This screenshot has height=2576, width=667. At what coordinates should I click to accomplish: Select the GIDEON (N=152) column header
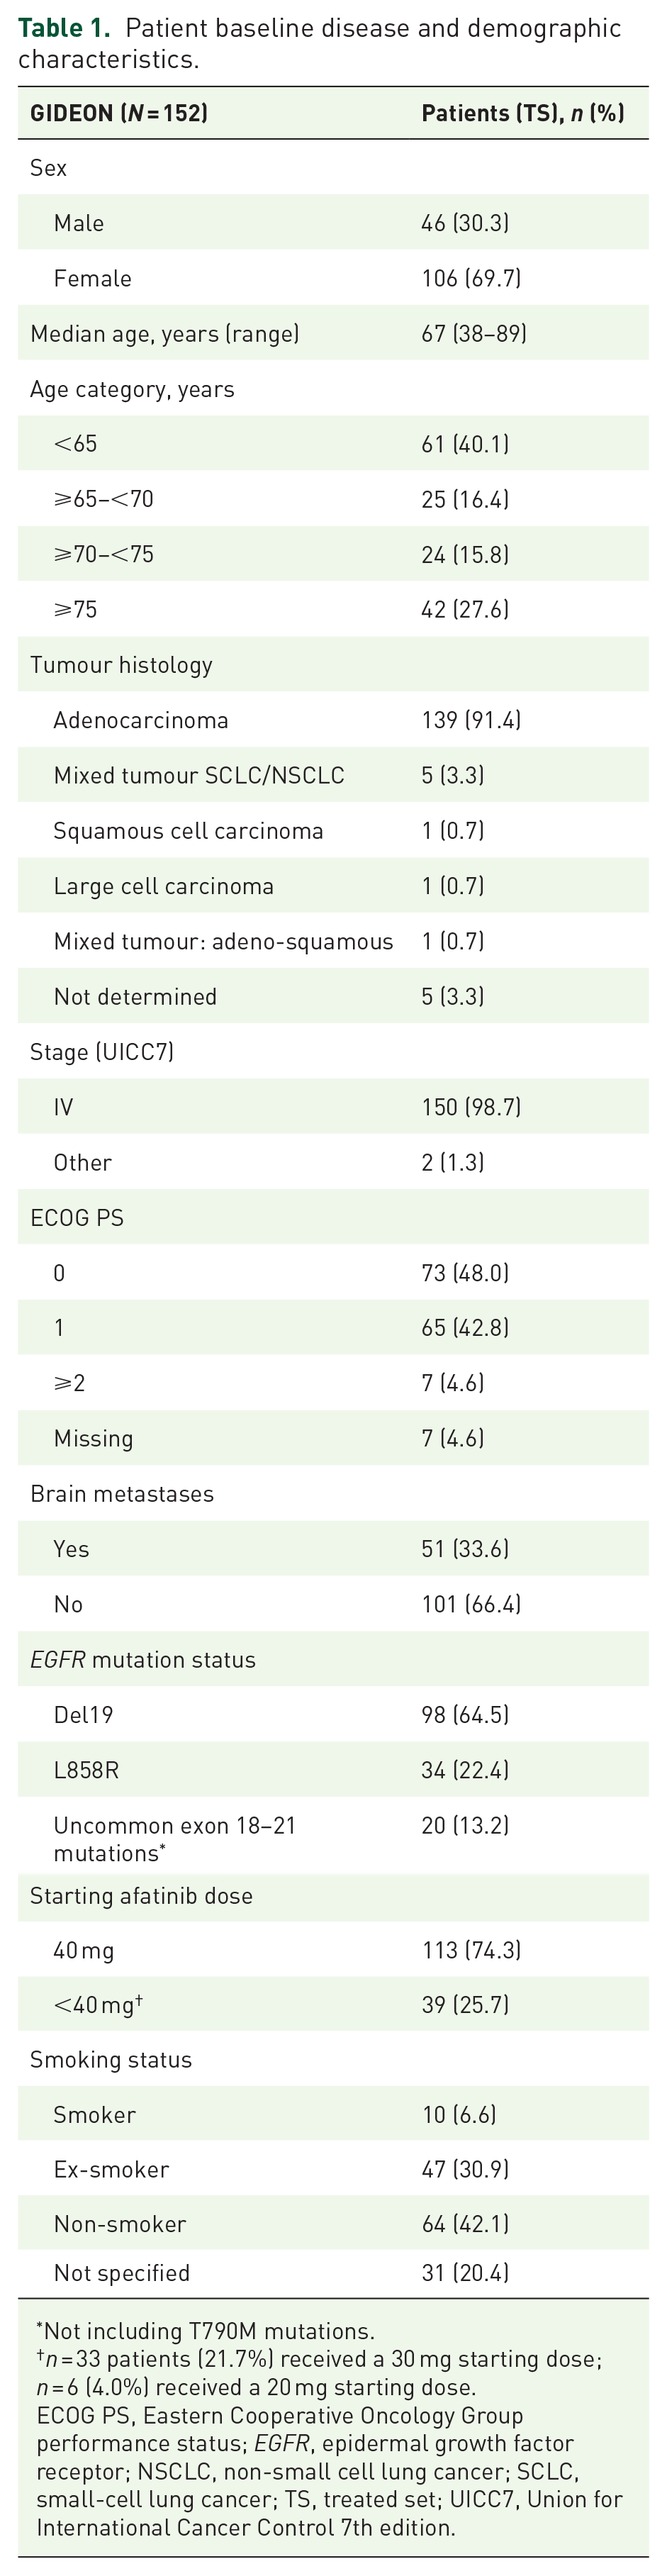pos(119,113)
